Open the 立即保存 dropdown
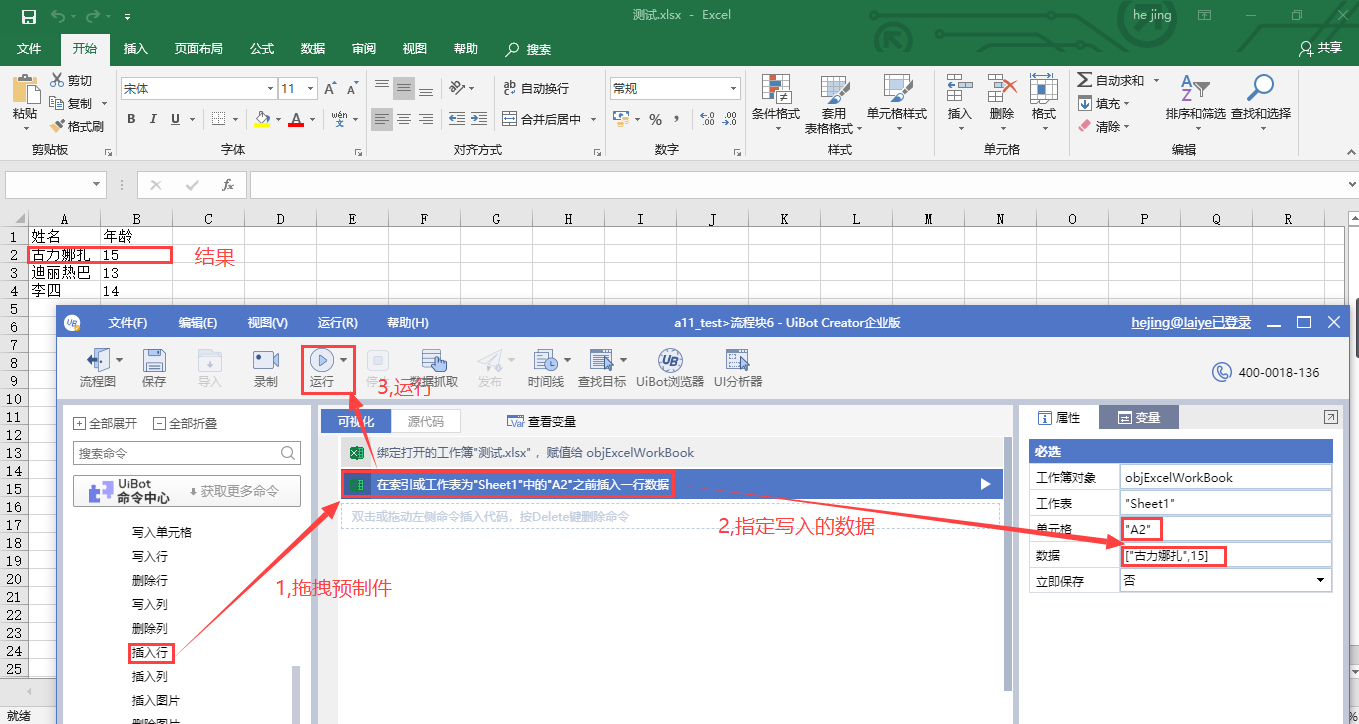1359x724 pixels. click(1320, 581)
